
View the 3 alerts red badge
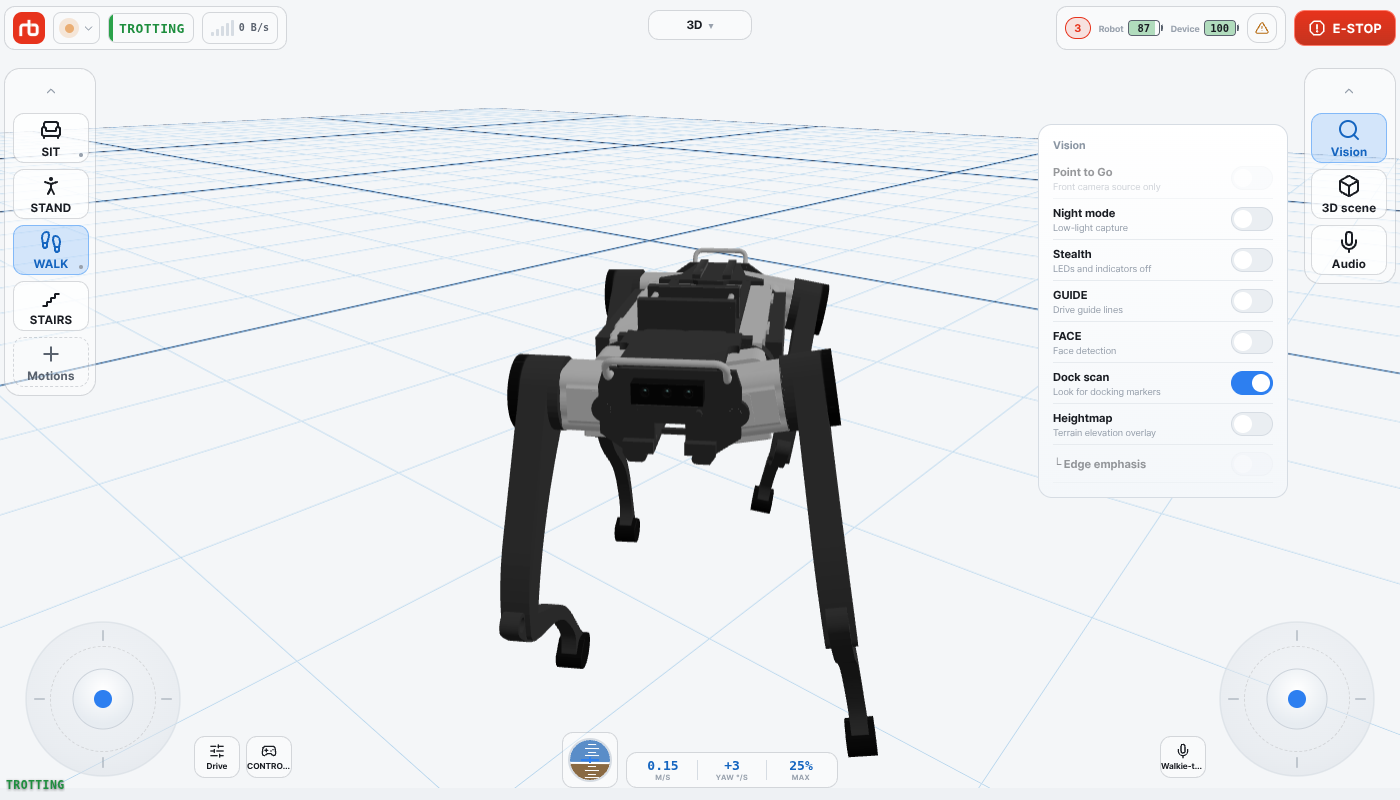[x=1078, y=28]
